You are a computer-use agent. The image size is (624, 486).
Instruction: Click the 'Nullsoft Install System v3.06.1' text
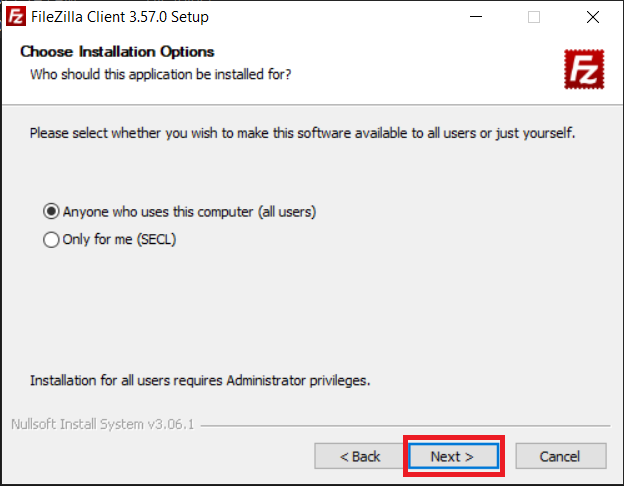coord(103,424)
